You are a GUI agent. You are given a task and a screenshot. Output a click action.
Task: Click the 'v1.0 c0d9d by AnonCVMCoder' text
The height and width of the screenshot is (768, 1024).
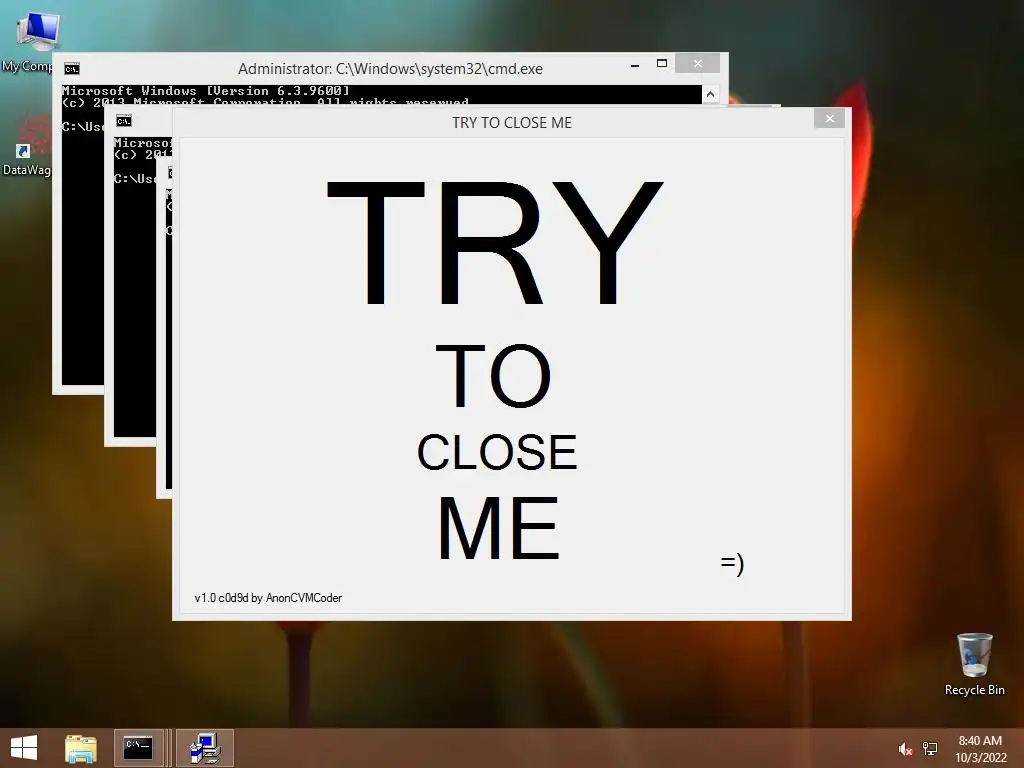point(268,598)
